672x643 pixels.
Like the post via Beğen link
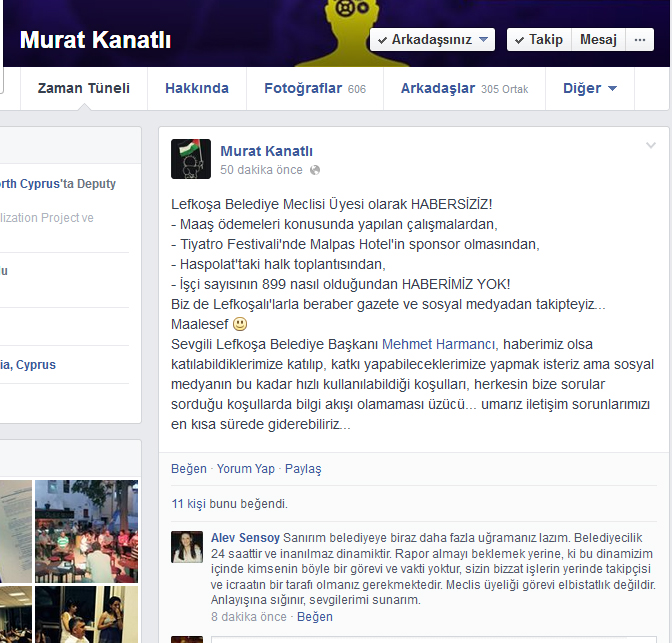click(x=189, y=468)
